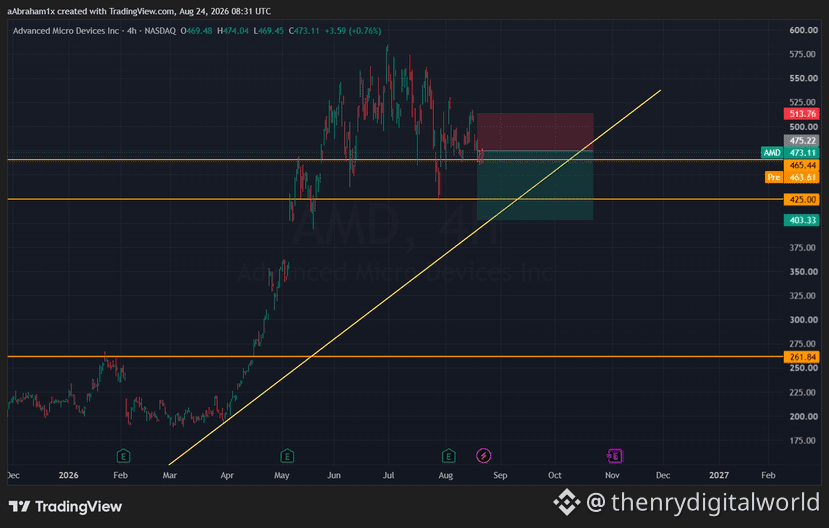Screen dimensions: 829x528
Task: Click the close value C473.11
Action: tap(304, 31)
